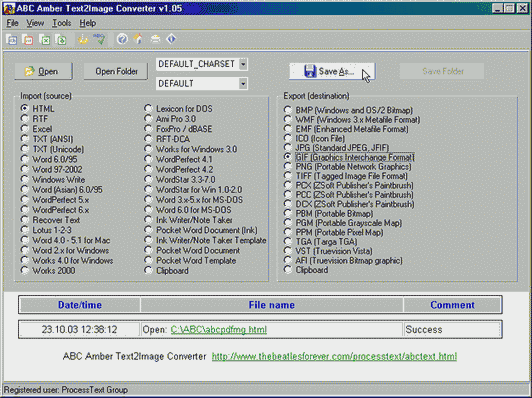
Task: Click the house home page toolbar icon
Action: (138, 39)
